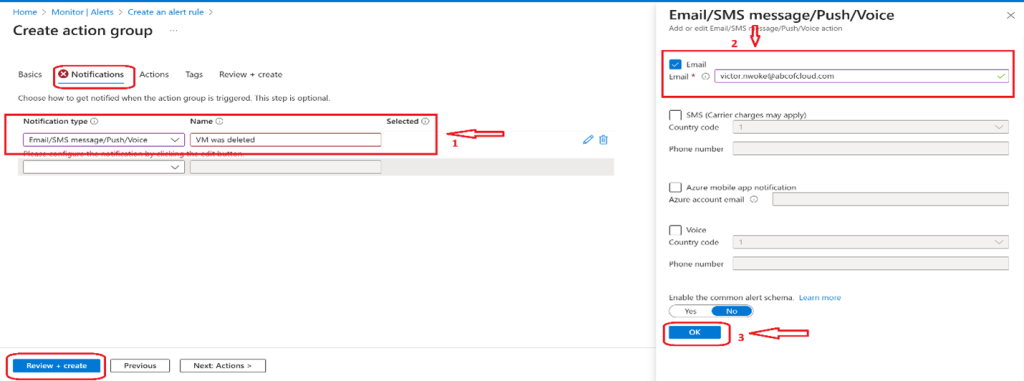Enable the Voice checkbox
This screenshot has height=381, width=1024.
pyautogui.click(x=675, y=230)
